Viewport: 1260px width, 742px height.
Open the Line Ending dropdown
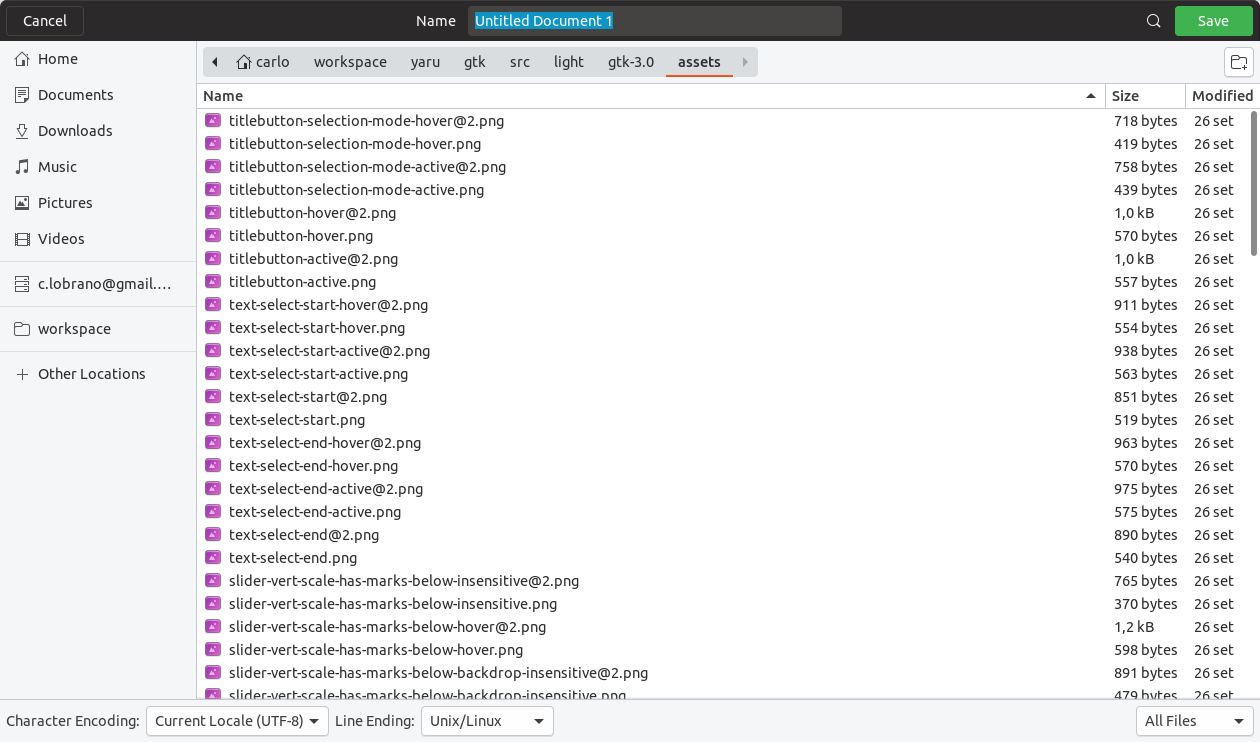coord(487,721)
